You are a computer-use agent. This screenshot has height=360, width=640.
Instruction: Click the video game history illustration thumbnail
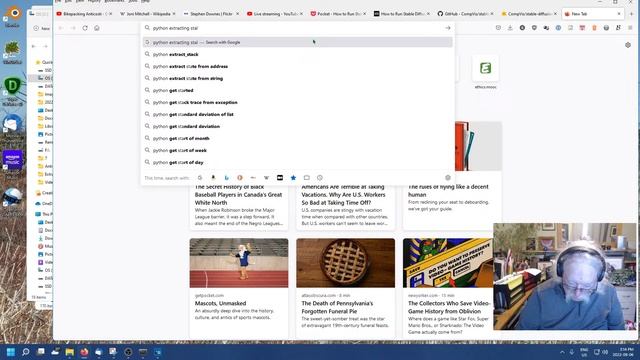point(448,263)
